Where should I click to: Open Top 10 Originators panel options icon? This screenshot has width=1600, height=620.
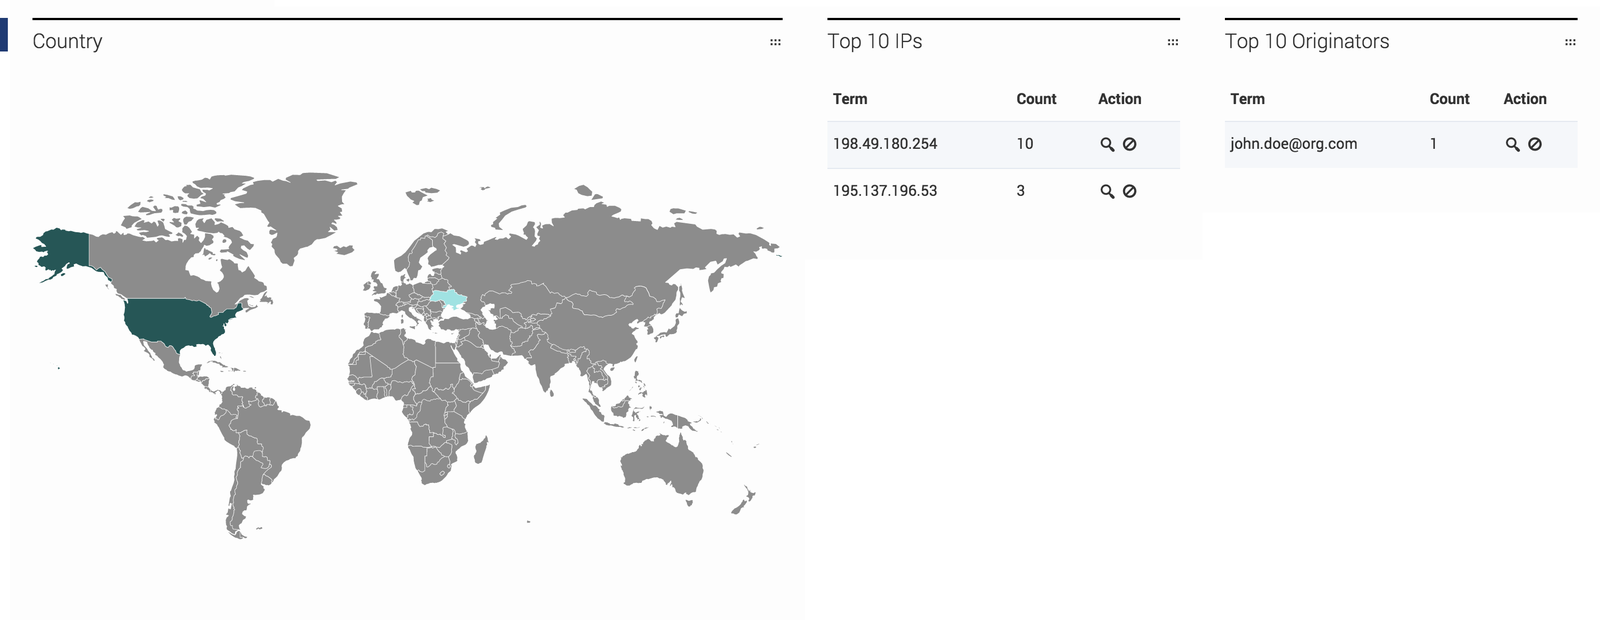(1570, 42)
